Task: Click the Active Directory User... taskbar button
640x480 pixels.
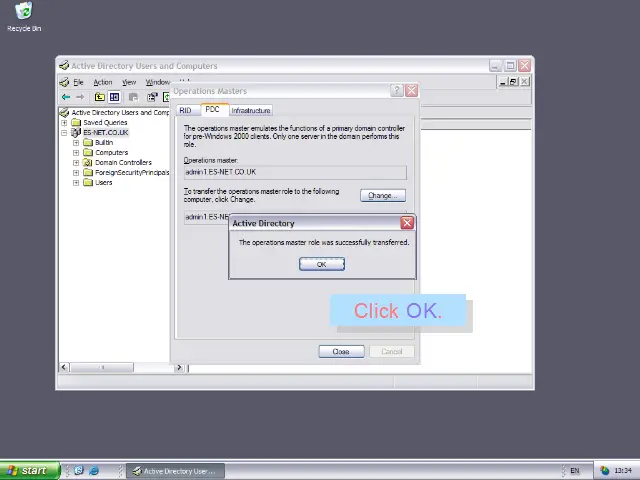Action: pos(175,471)
